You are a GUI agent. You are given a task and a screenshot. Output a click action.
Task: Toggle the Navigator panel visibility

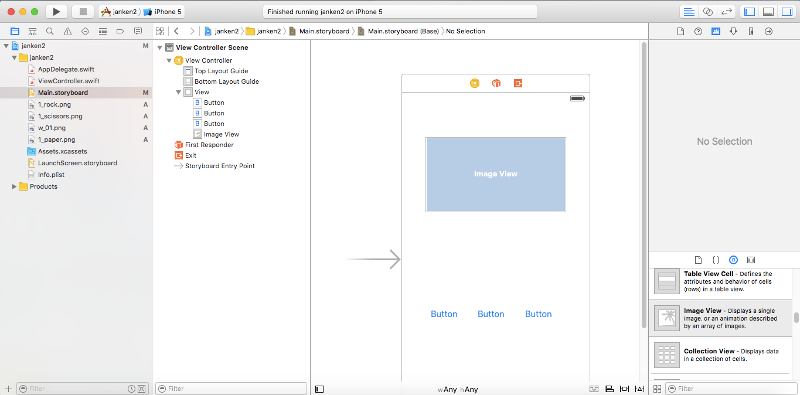(749, 11)
